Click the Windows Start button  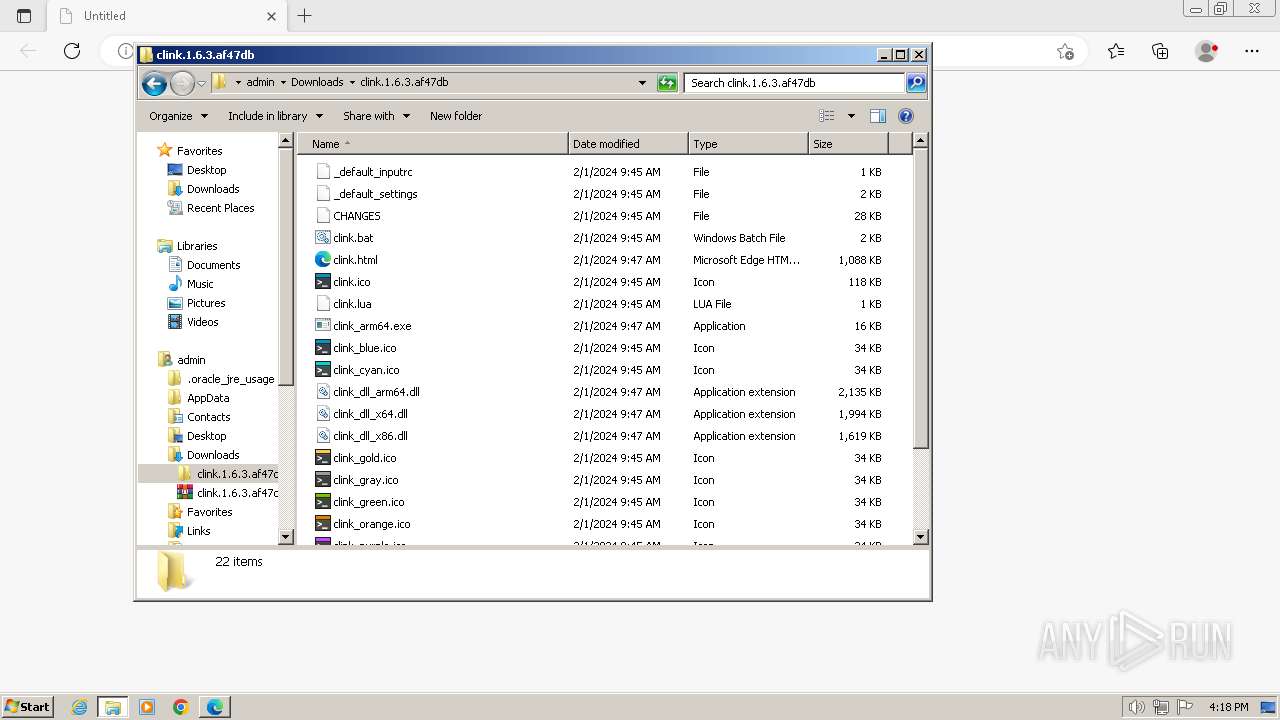coord(27,706)
